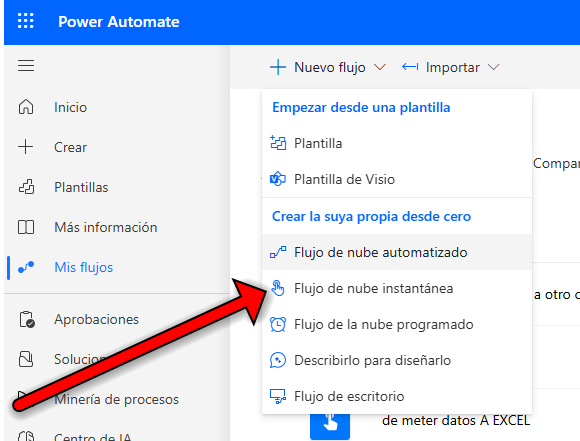Click the Soluciones icon in sidebar

click(26, 359)
